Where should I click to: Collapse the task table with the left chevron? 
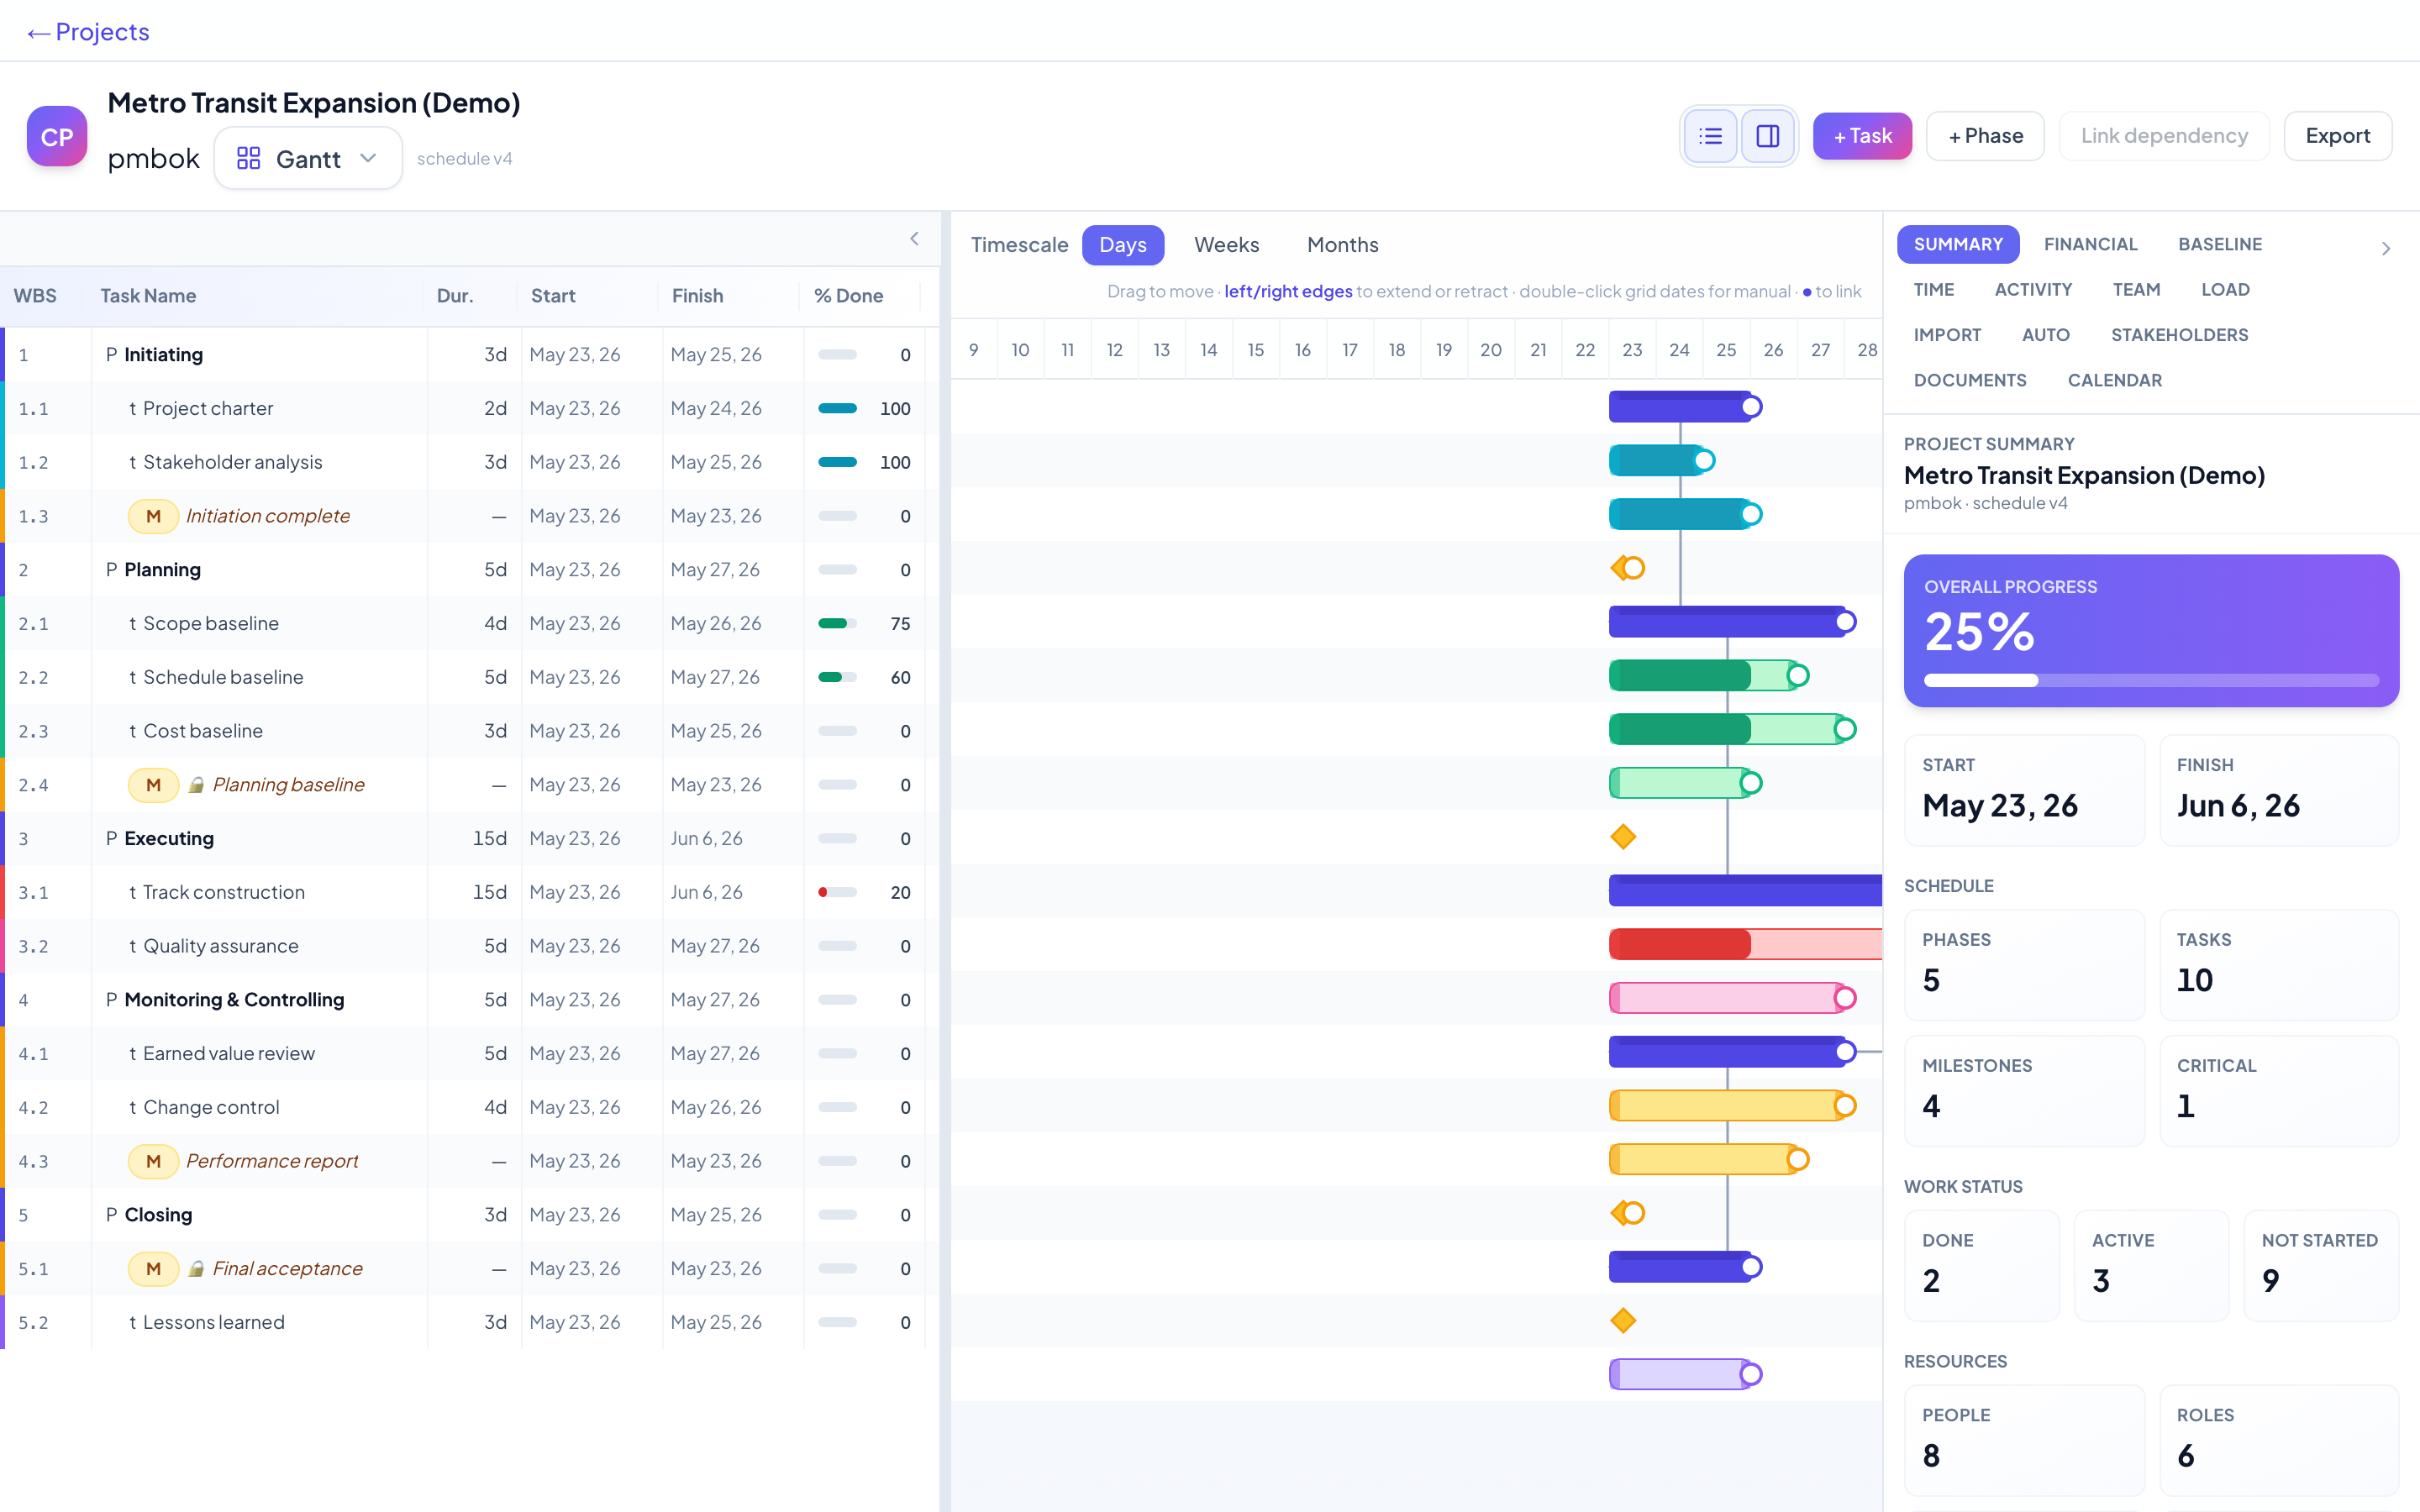[x=914, y=238]
